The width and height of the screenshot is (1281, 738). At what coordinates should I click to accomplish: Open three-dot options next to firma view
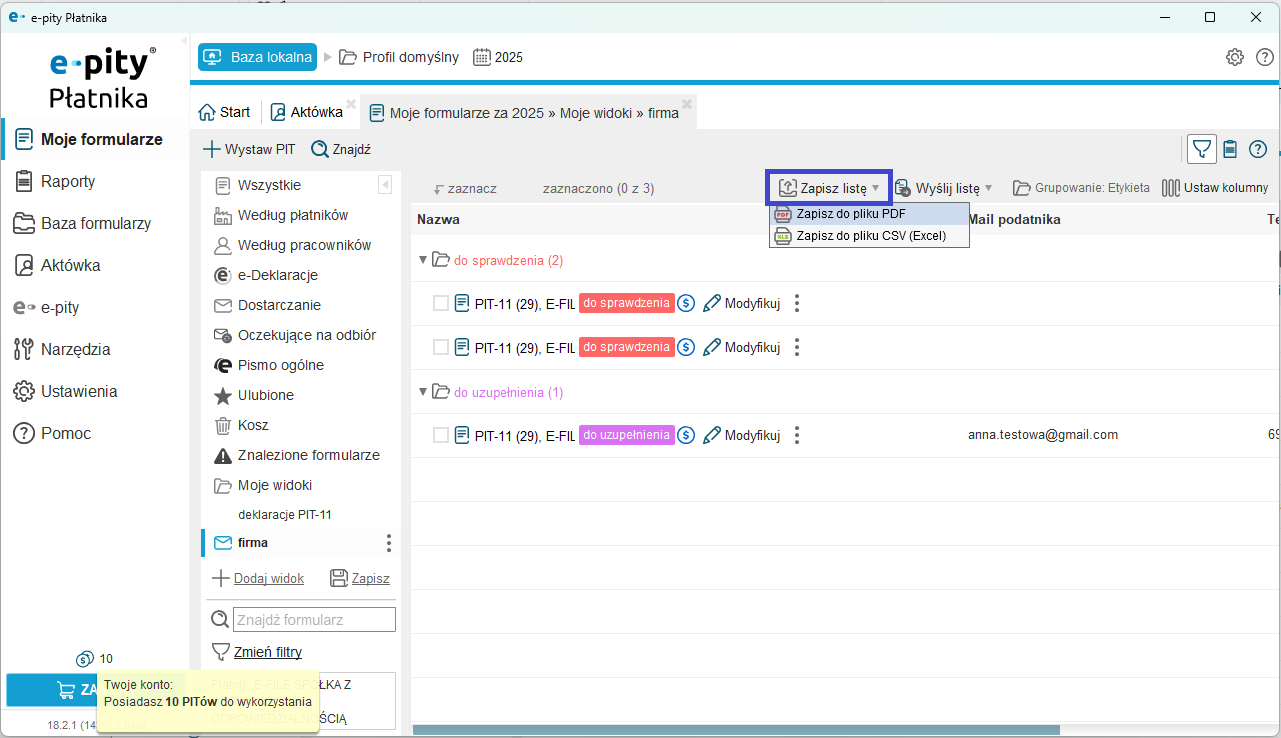(x=389, y=543)
